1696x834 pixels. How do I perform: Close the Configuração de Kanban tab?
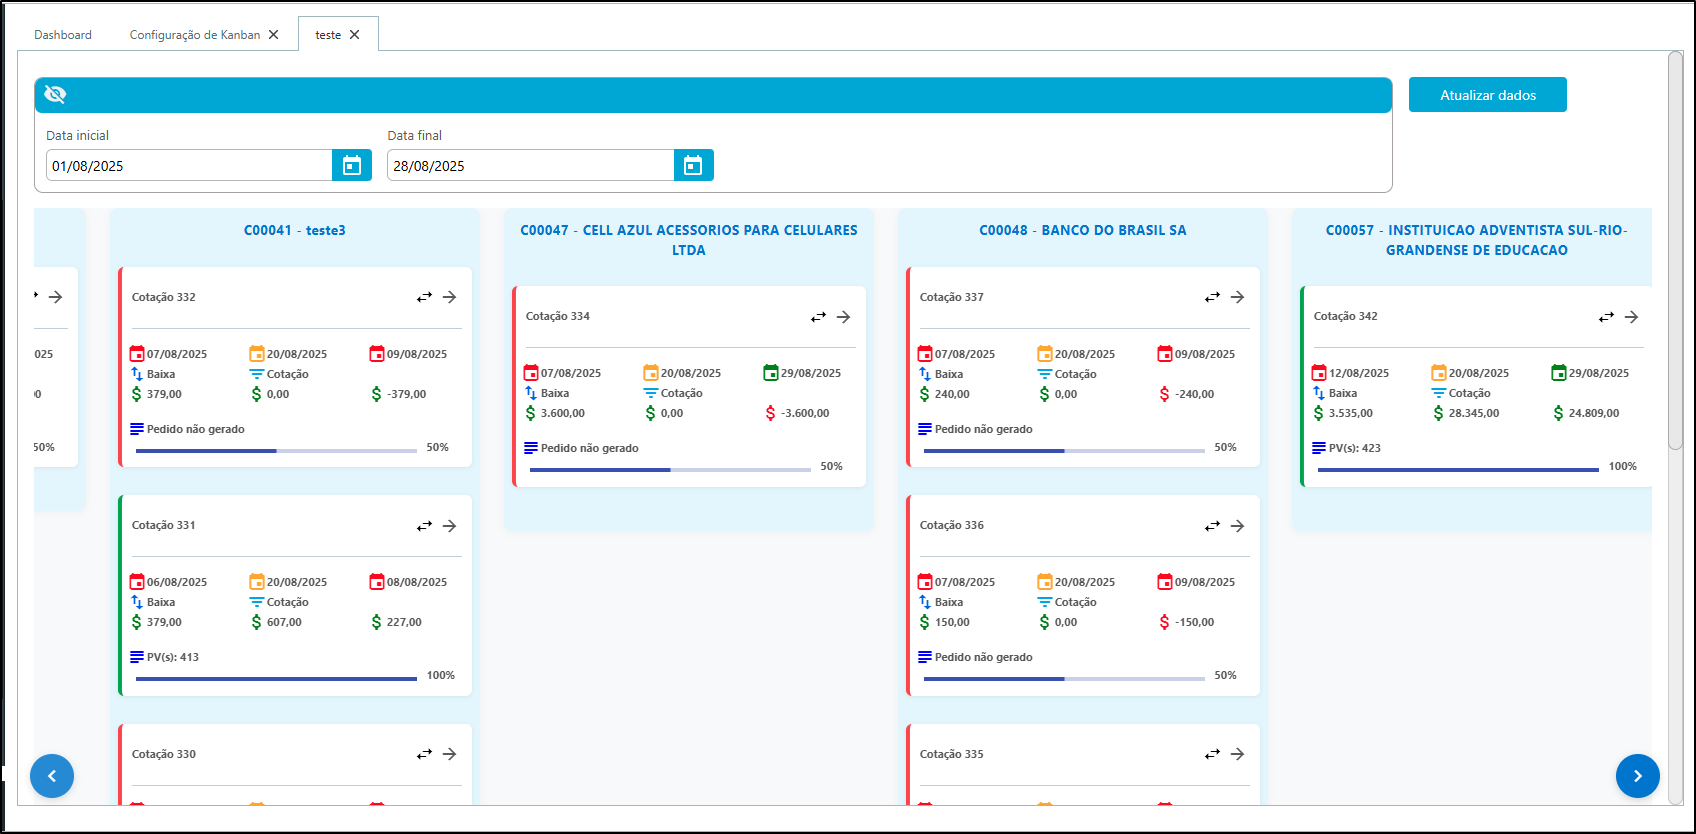click(273, 35)
